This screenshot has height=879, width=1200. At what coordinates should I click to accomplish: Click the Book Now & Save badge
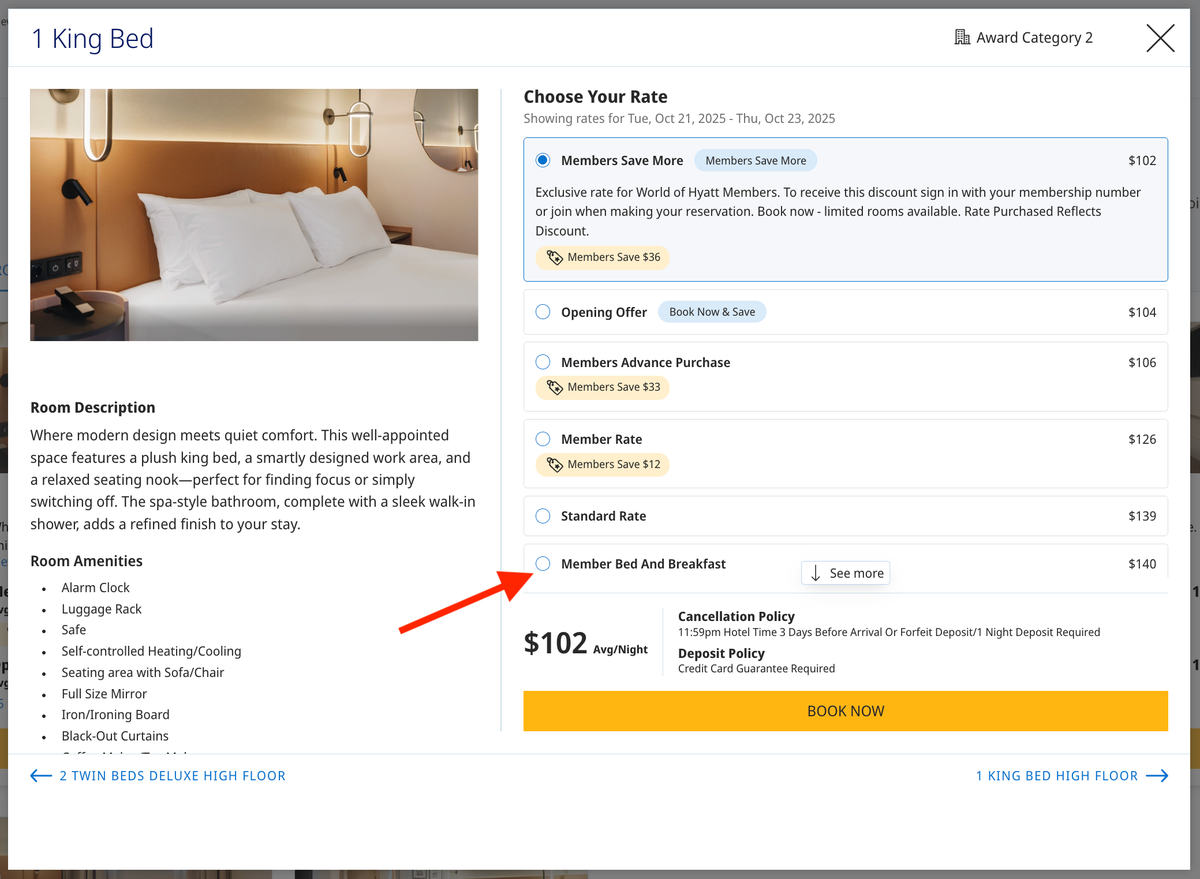click(x=712, y=311)
